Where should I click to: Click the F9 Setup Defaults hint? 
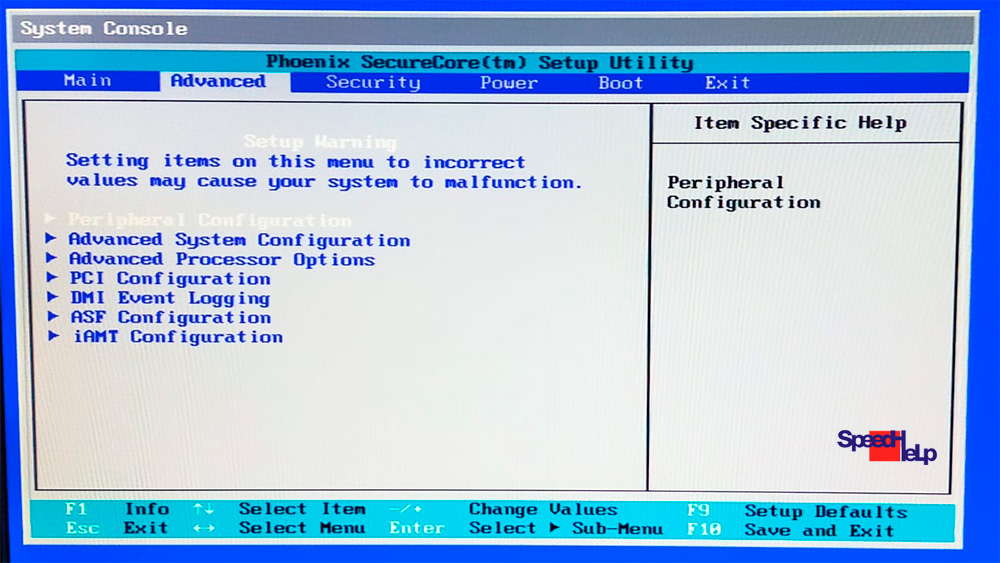click(x=797, y=510)
